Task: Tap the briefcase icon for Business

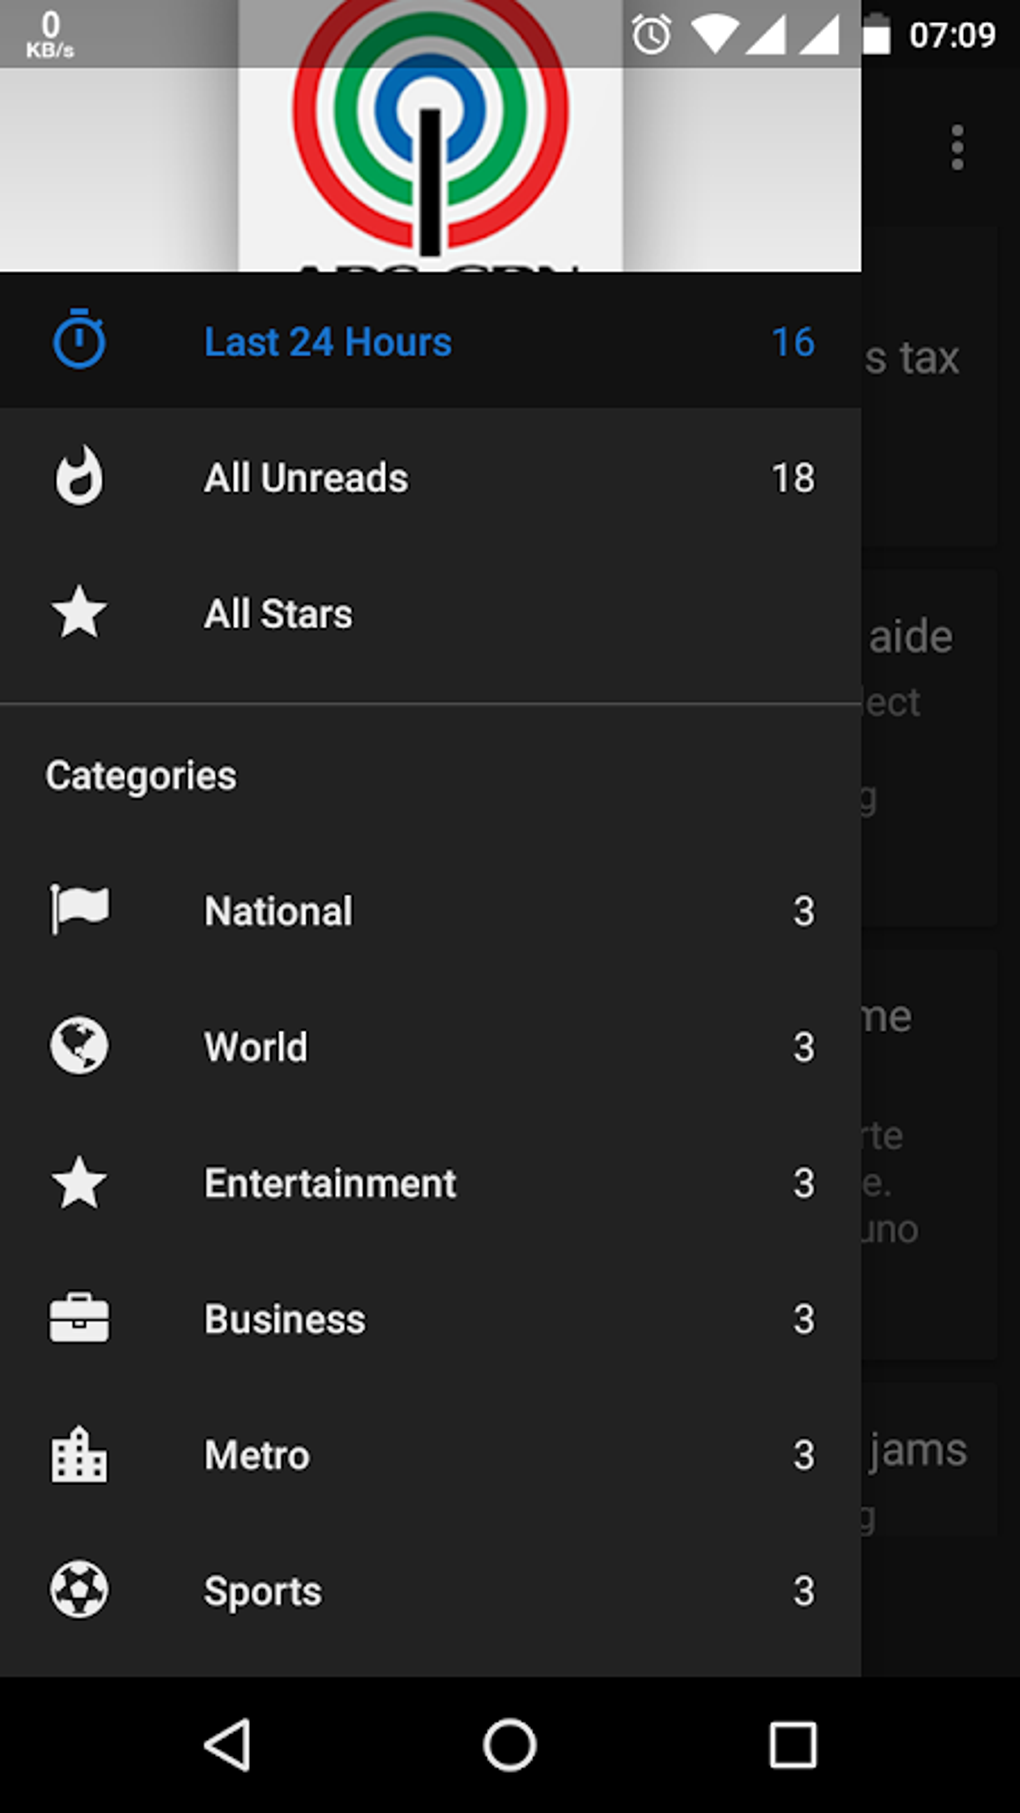Action: (x=79, y=1318)
